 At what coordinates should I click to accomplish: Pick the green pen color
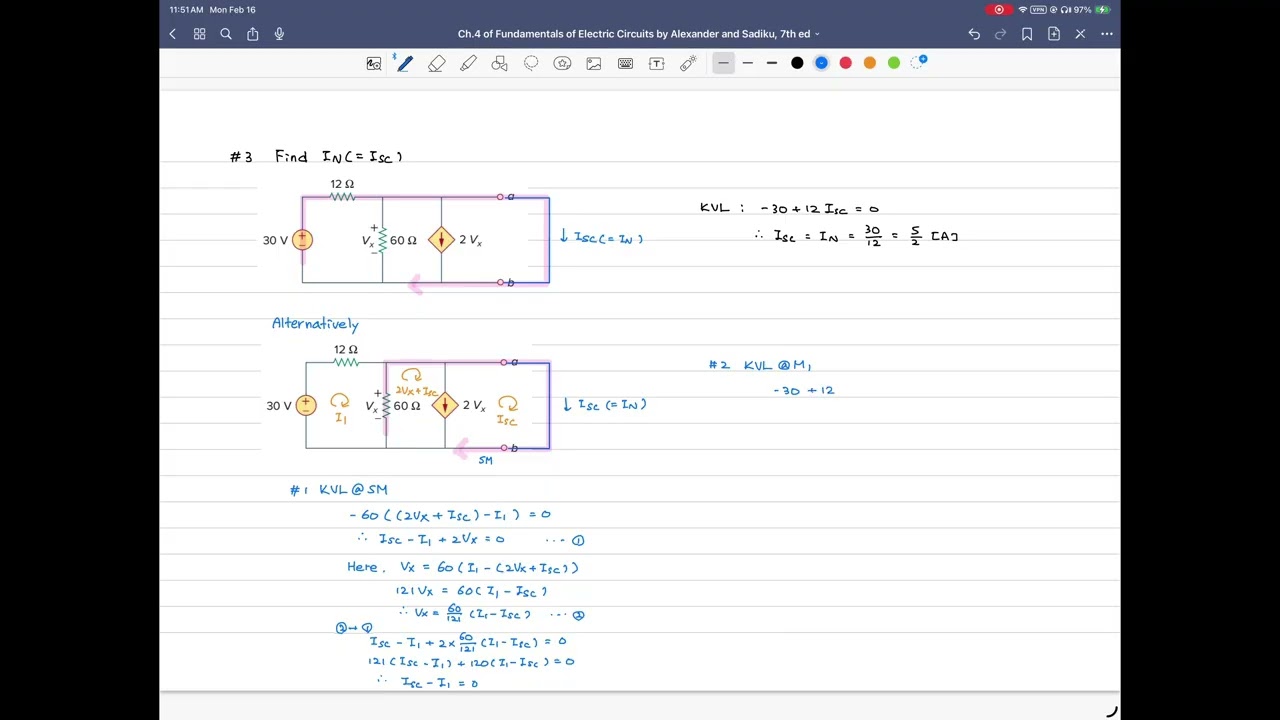coord(894,63)
